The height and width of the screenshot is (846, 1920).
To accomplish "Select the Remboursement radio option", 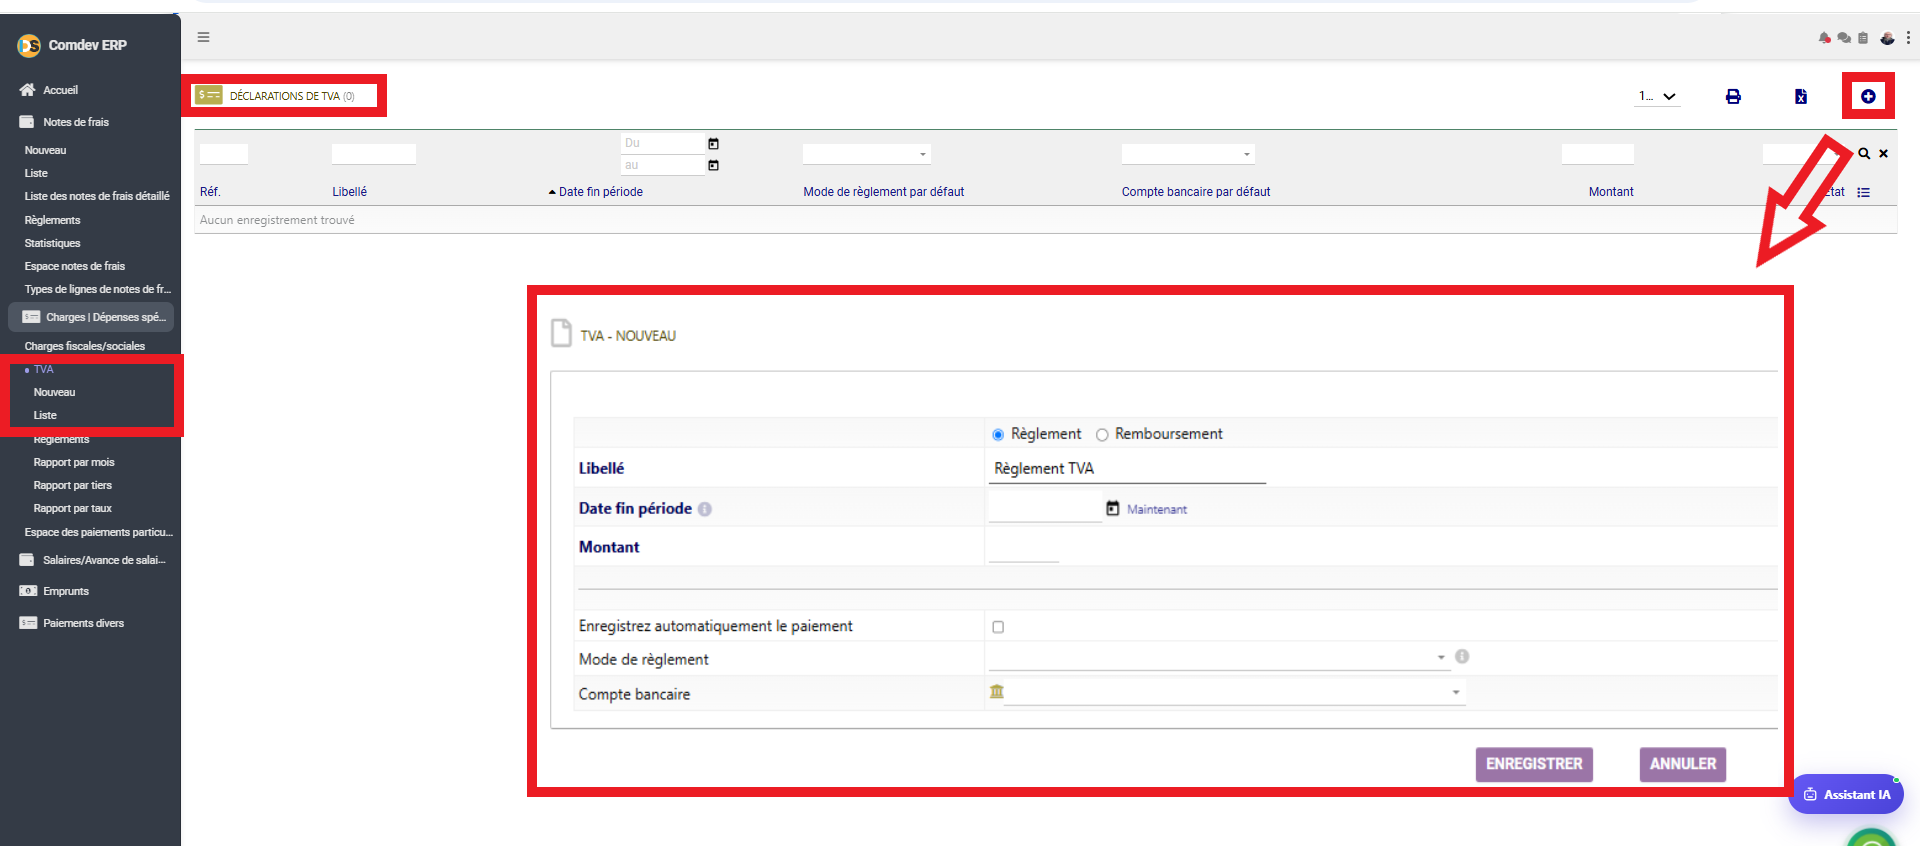I will pyautogui.click(x=1102, y=434).
